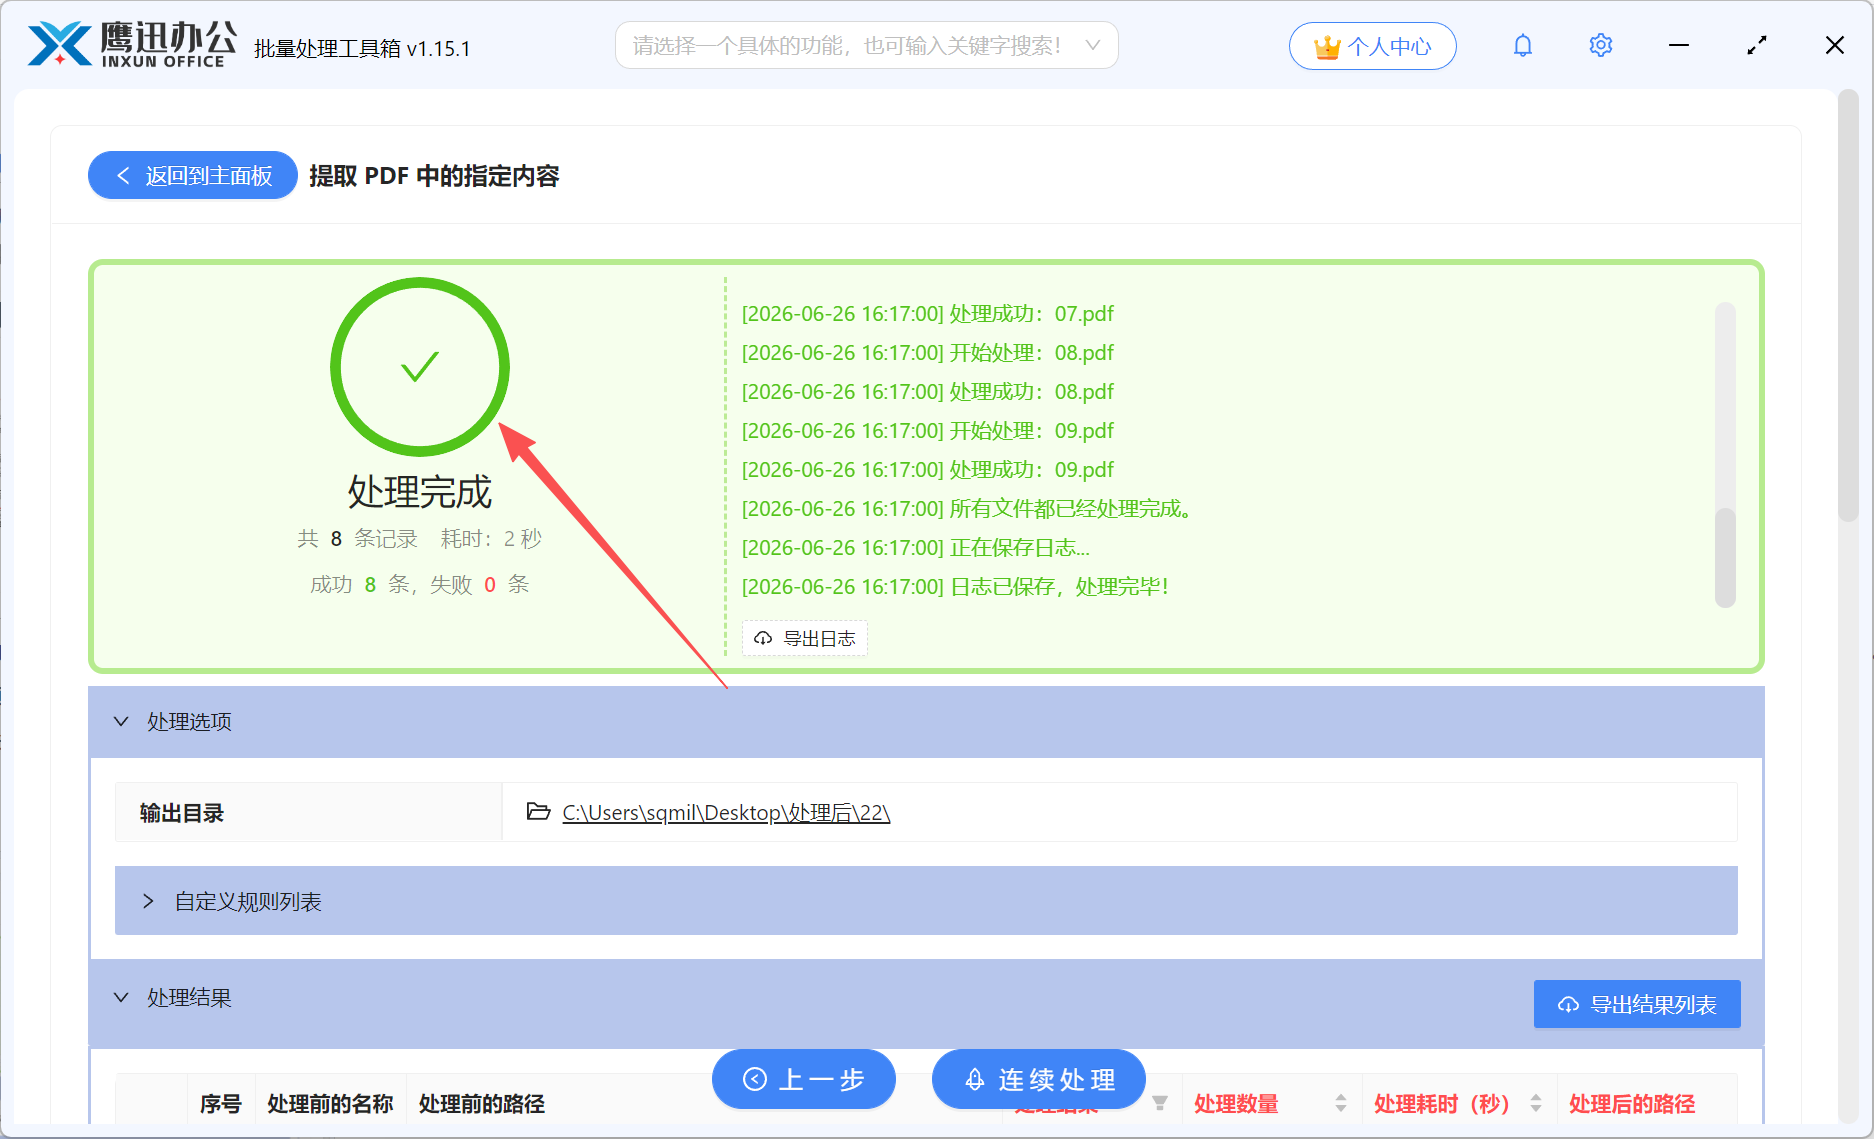Click the back-arrow icon on 上一步
This screenshot has width=1874, height=1139.
pyautogui.click(x=755, y=1079)
